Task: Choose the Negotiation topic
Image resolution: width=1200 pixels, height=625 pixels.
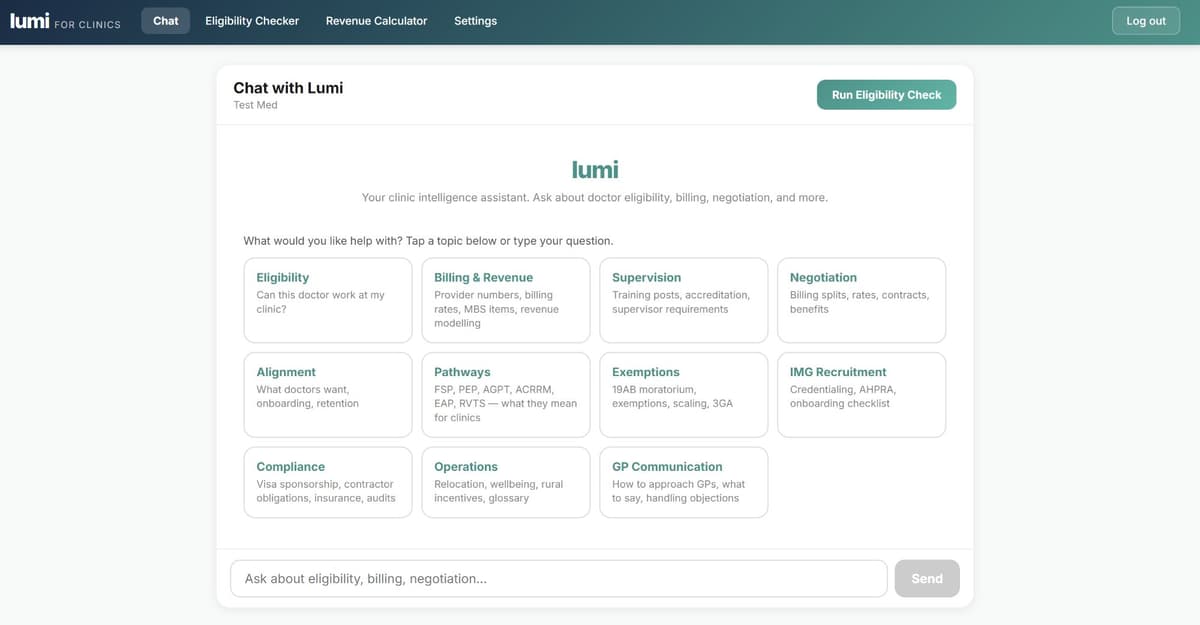Action: (860, 299)
